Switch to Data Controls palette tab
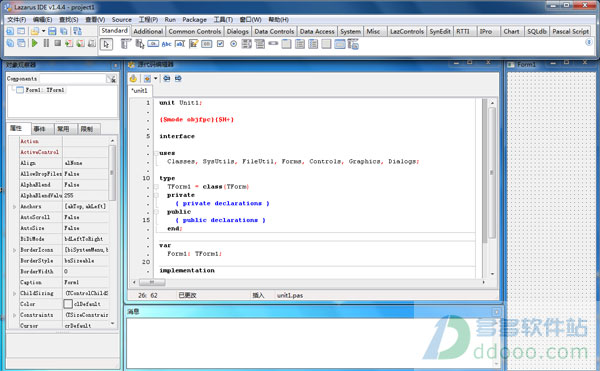 click(274, 31)
